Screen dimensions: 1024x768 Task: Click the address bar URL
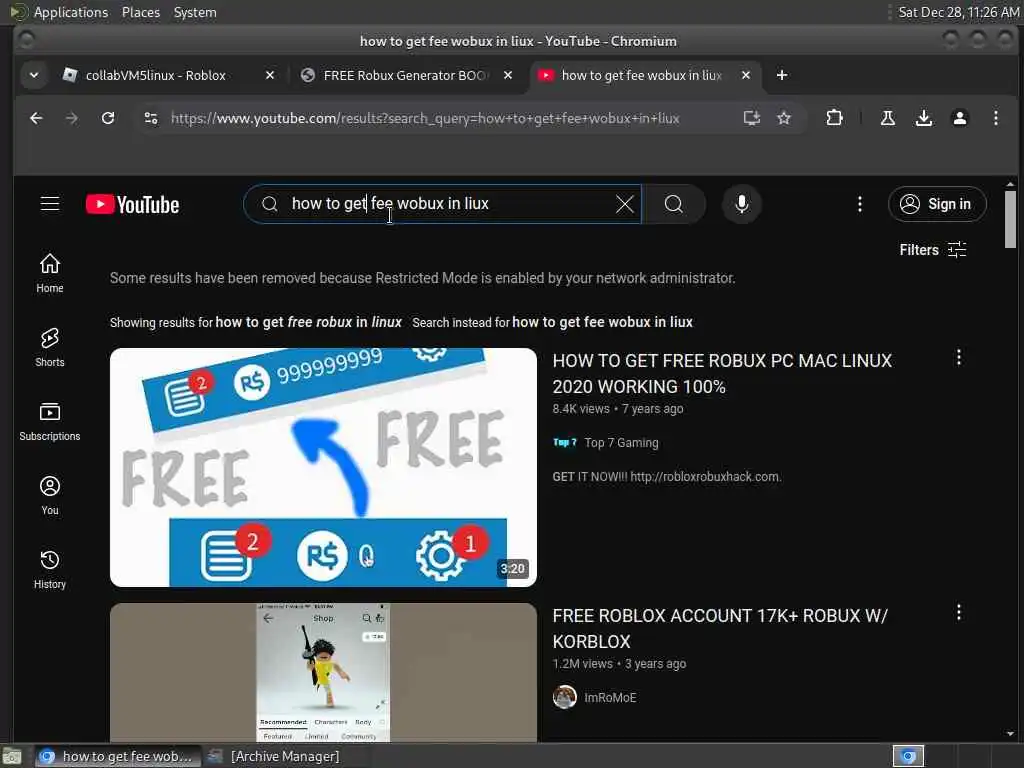[x=425, y=118]
